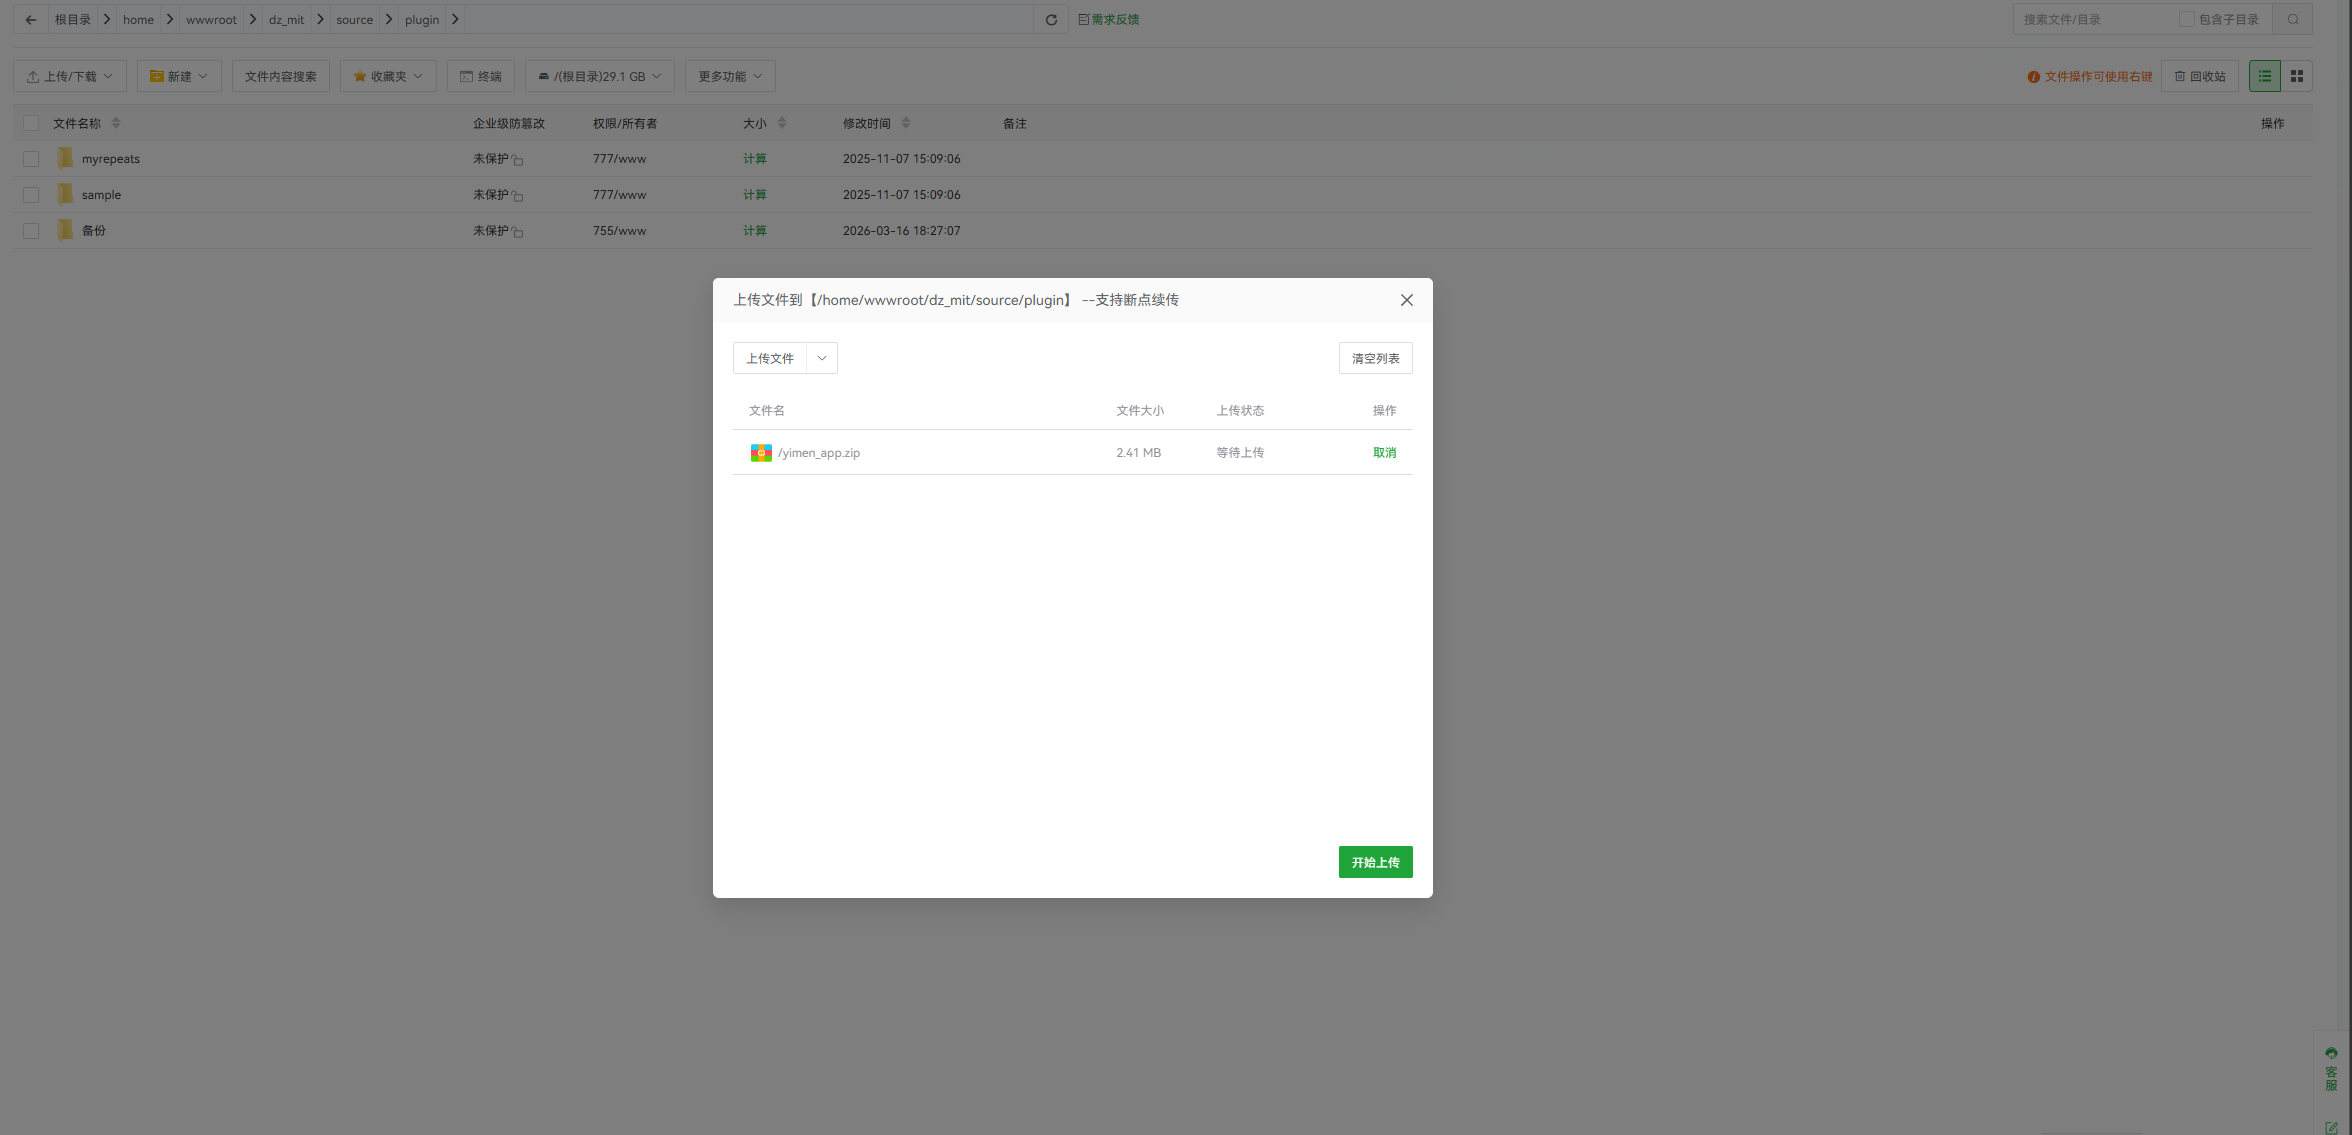The image size is (2352, 1135).
Task: Open the root directory disk dropdown
Action: click(600, 76)
